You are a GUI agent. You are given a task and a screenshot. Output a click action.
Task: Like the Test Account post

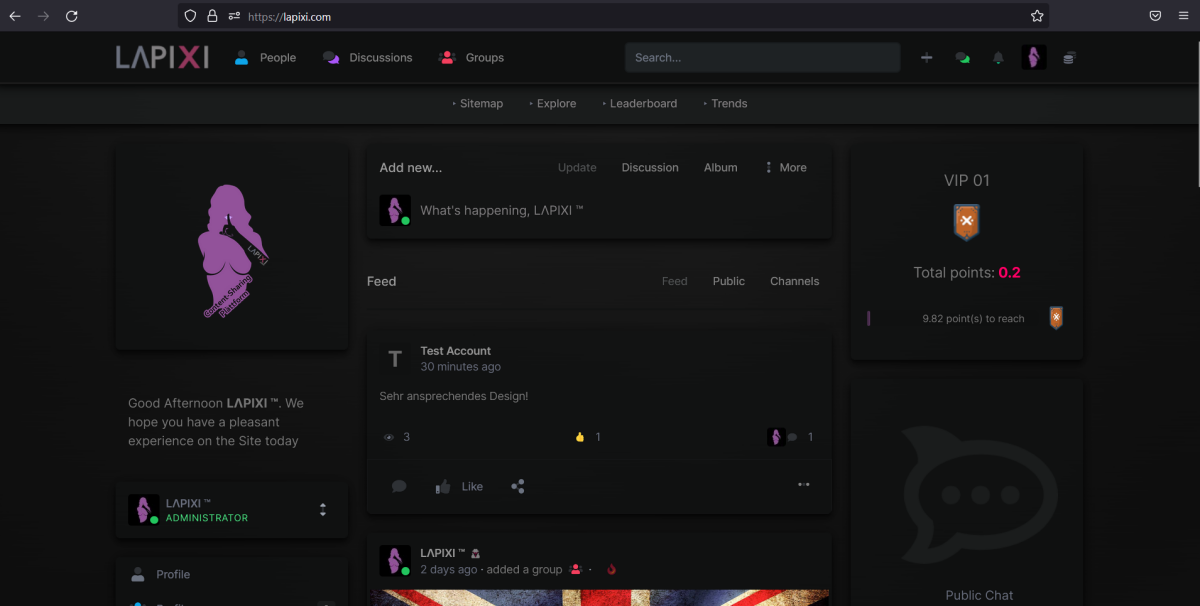(460, 486)
